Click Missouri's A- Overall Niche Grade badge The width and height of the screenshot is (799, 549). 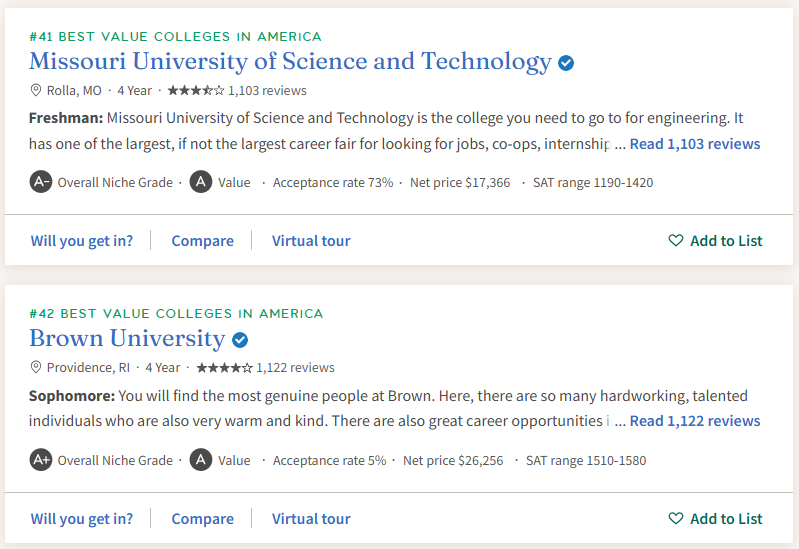pos(41,183)
